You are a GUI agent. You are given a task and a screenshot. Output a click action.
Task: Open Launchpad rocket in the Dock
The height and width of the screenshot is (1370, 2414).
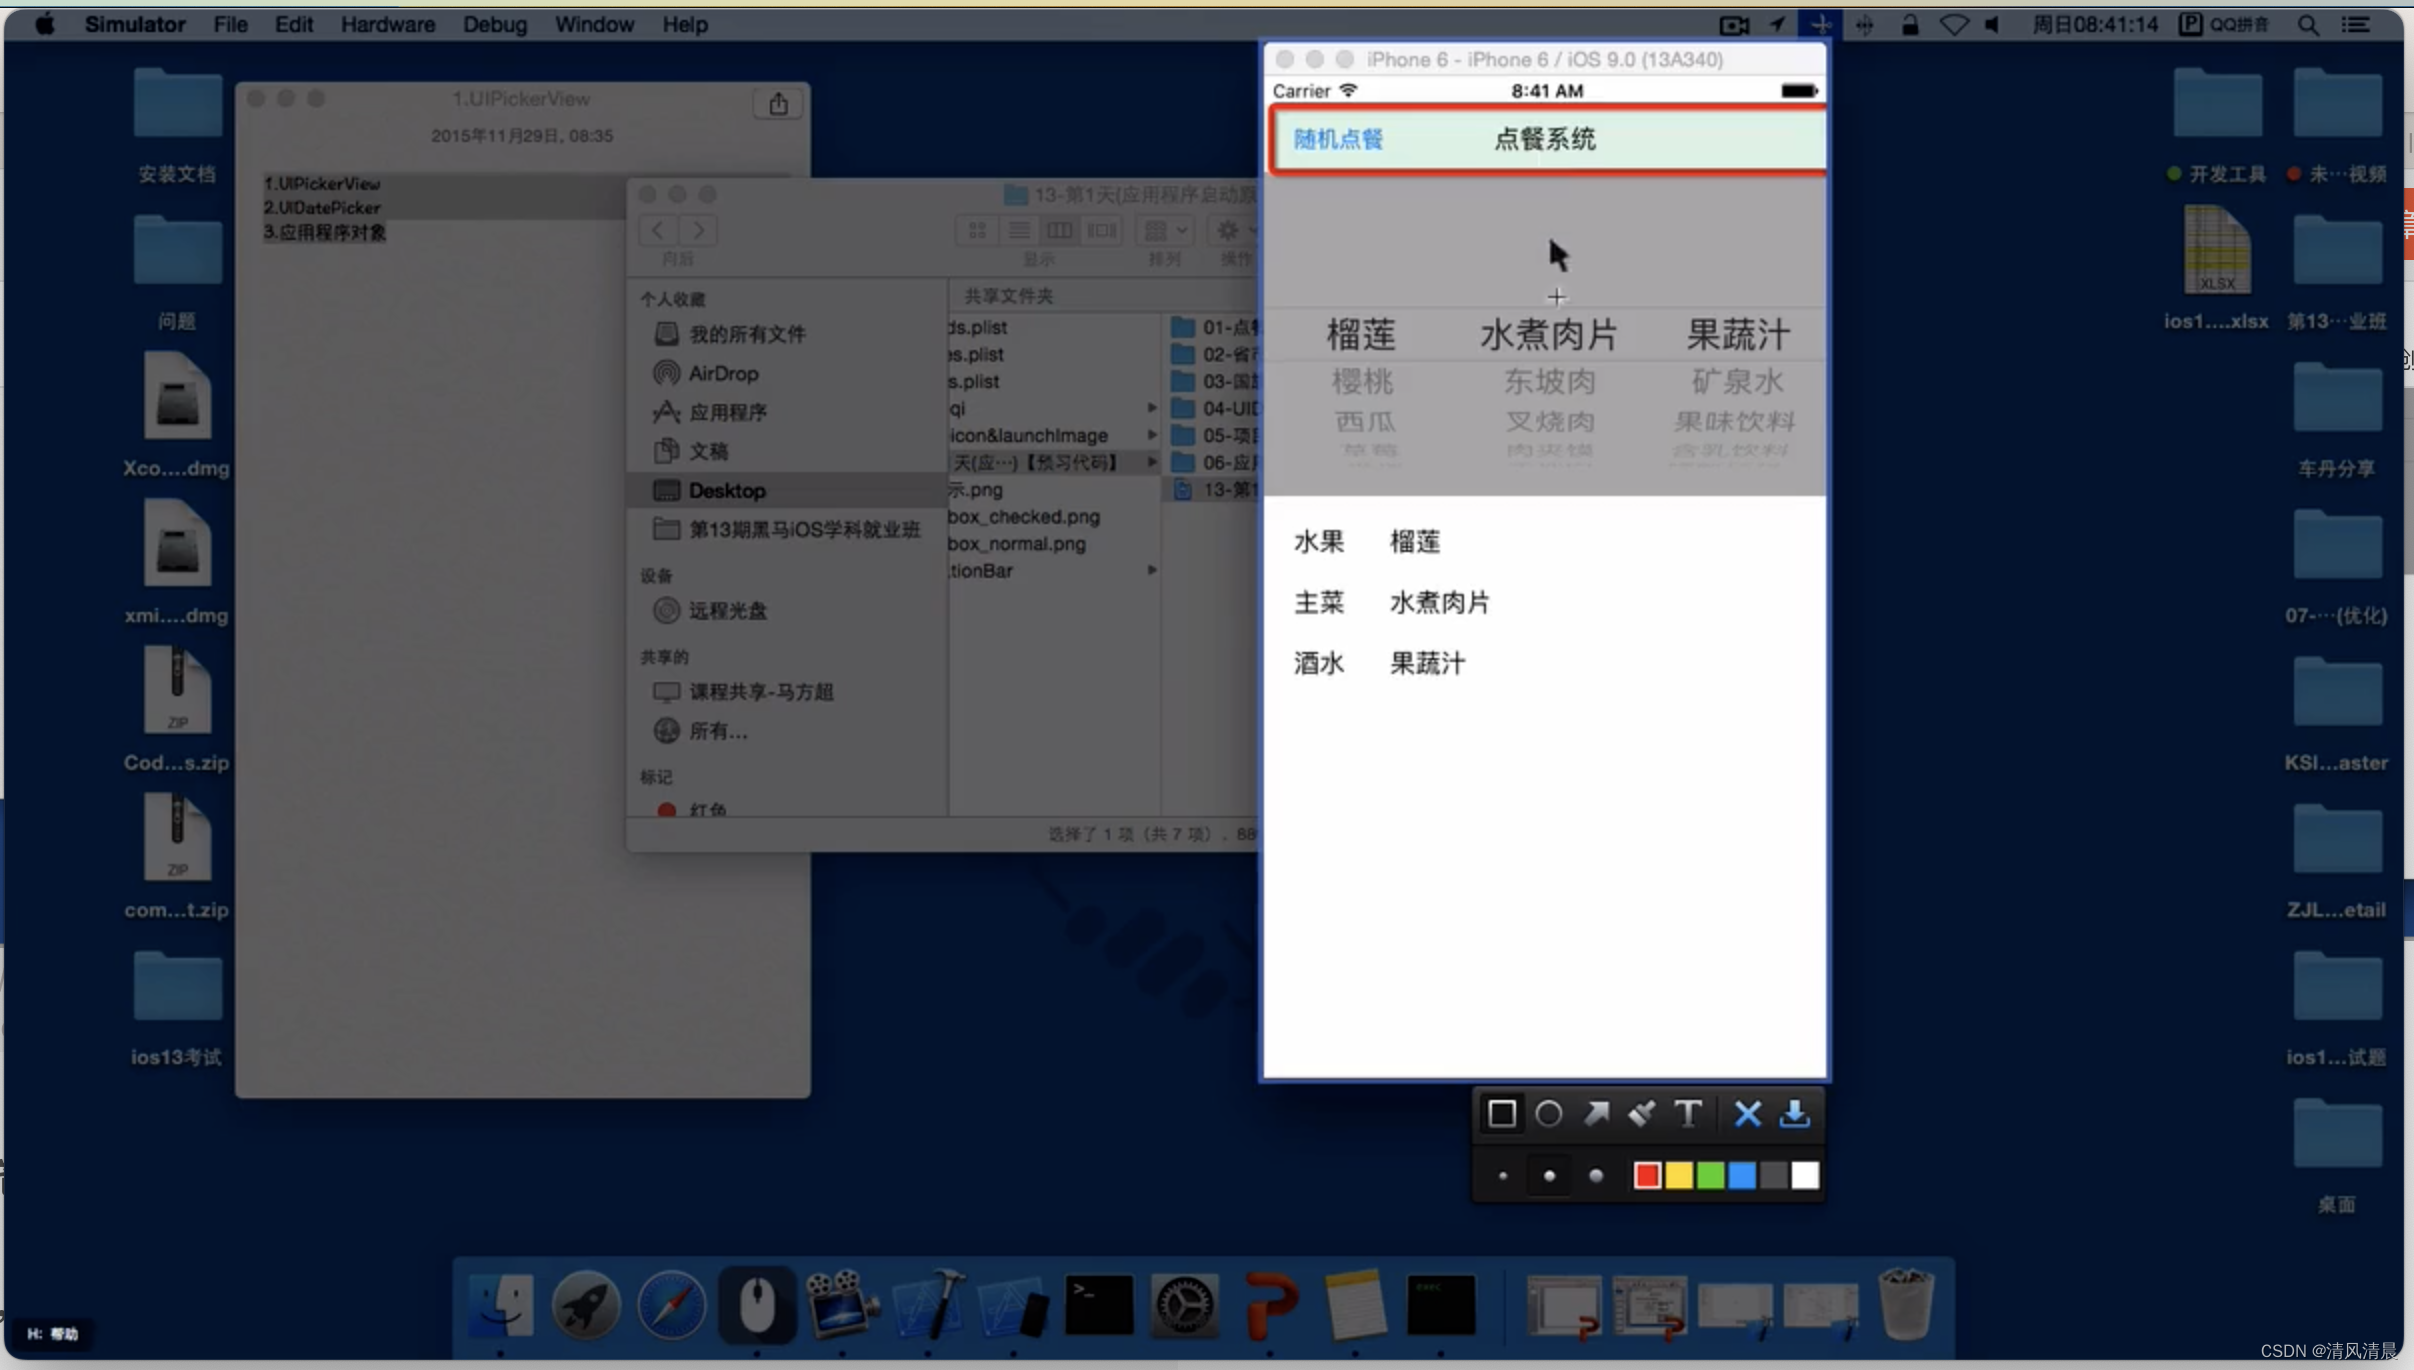click(586, 1304)
